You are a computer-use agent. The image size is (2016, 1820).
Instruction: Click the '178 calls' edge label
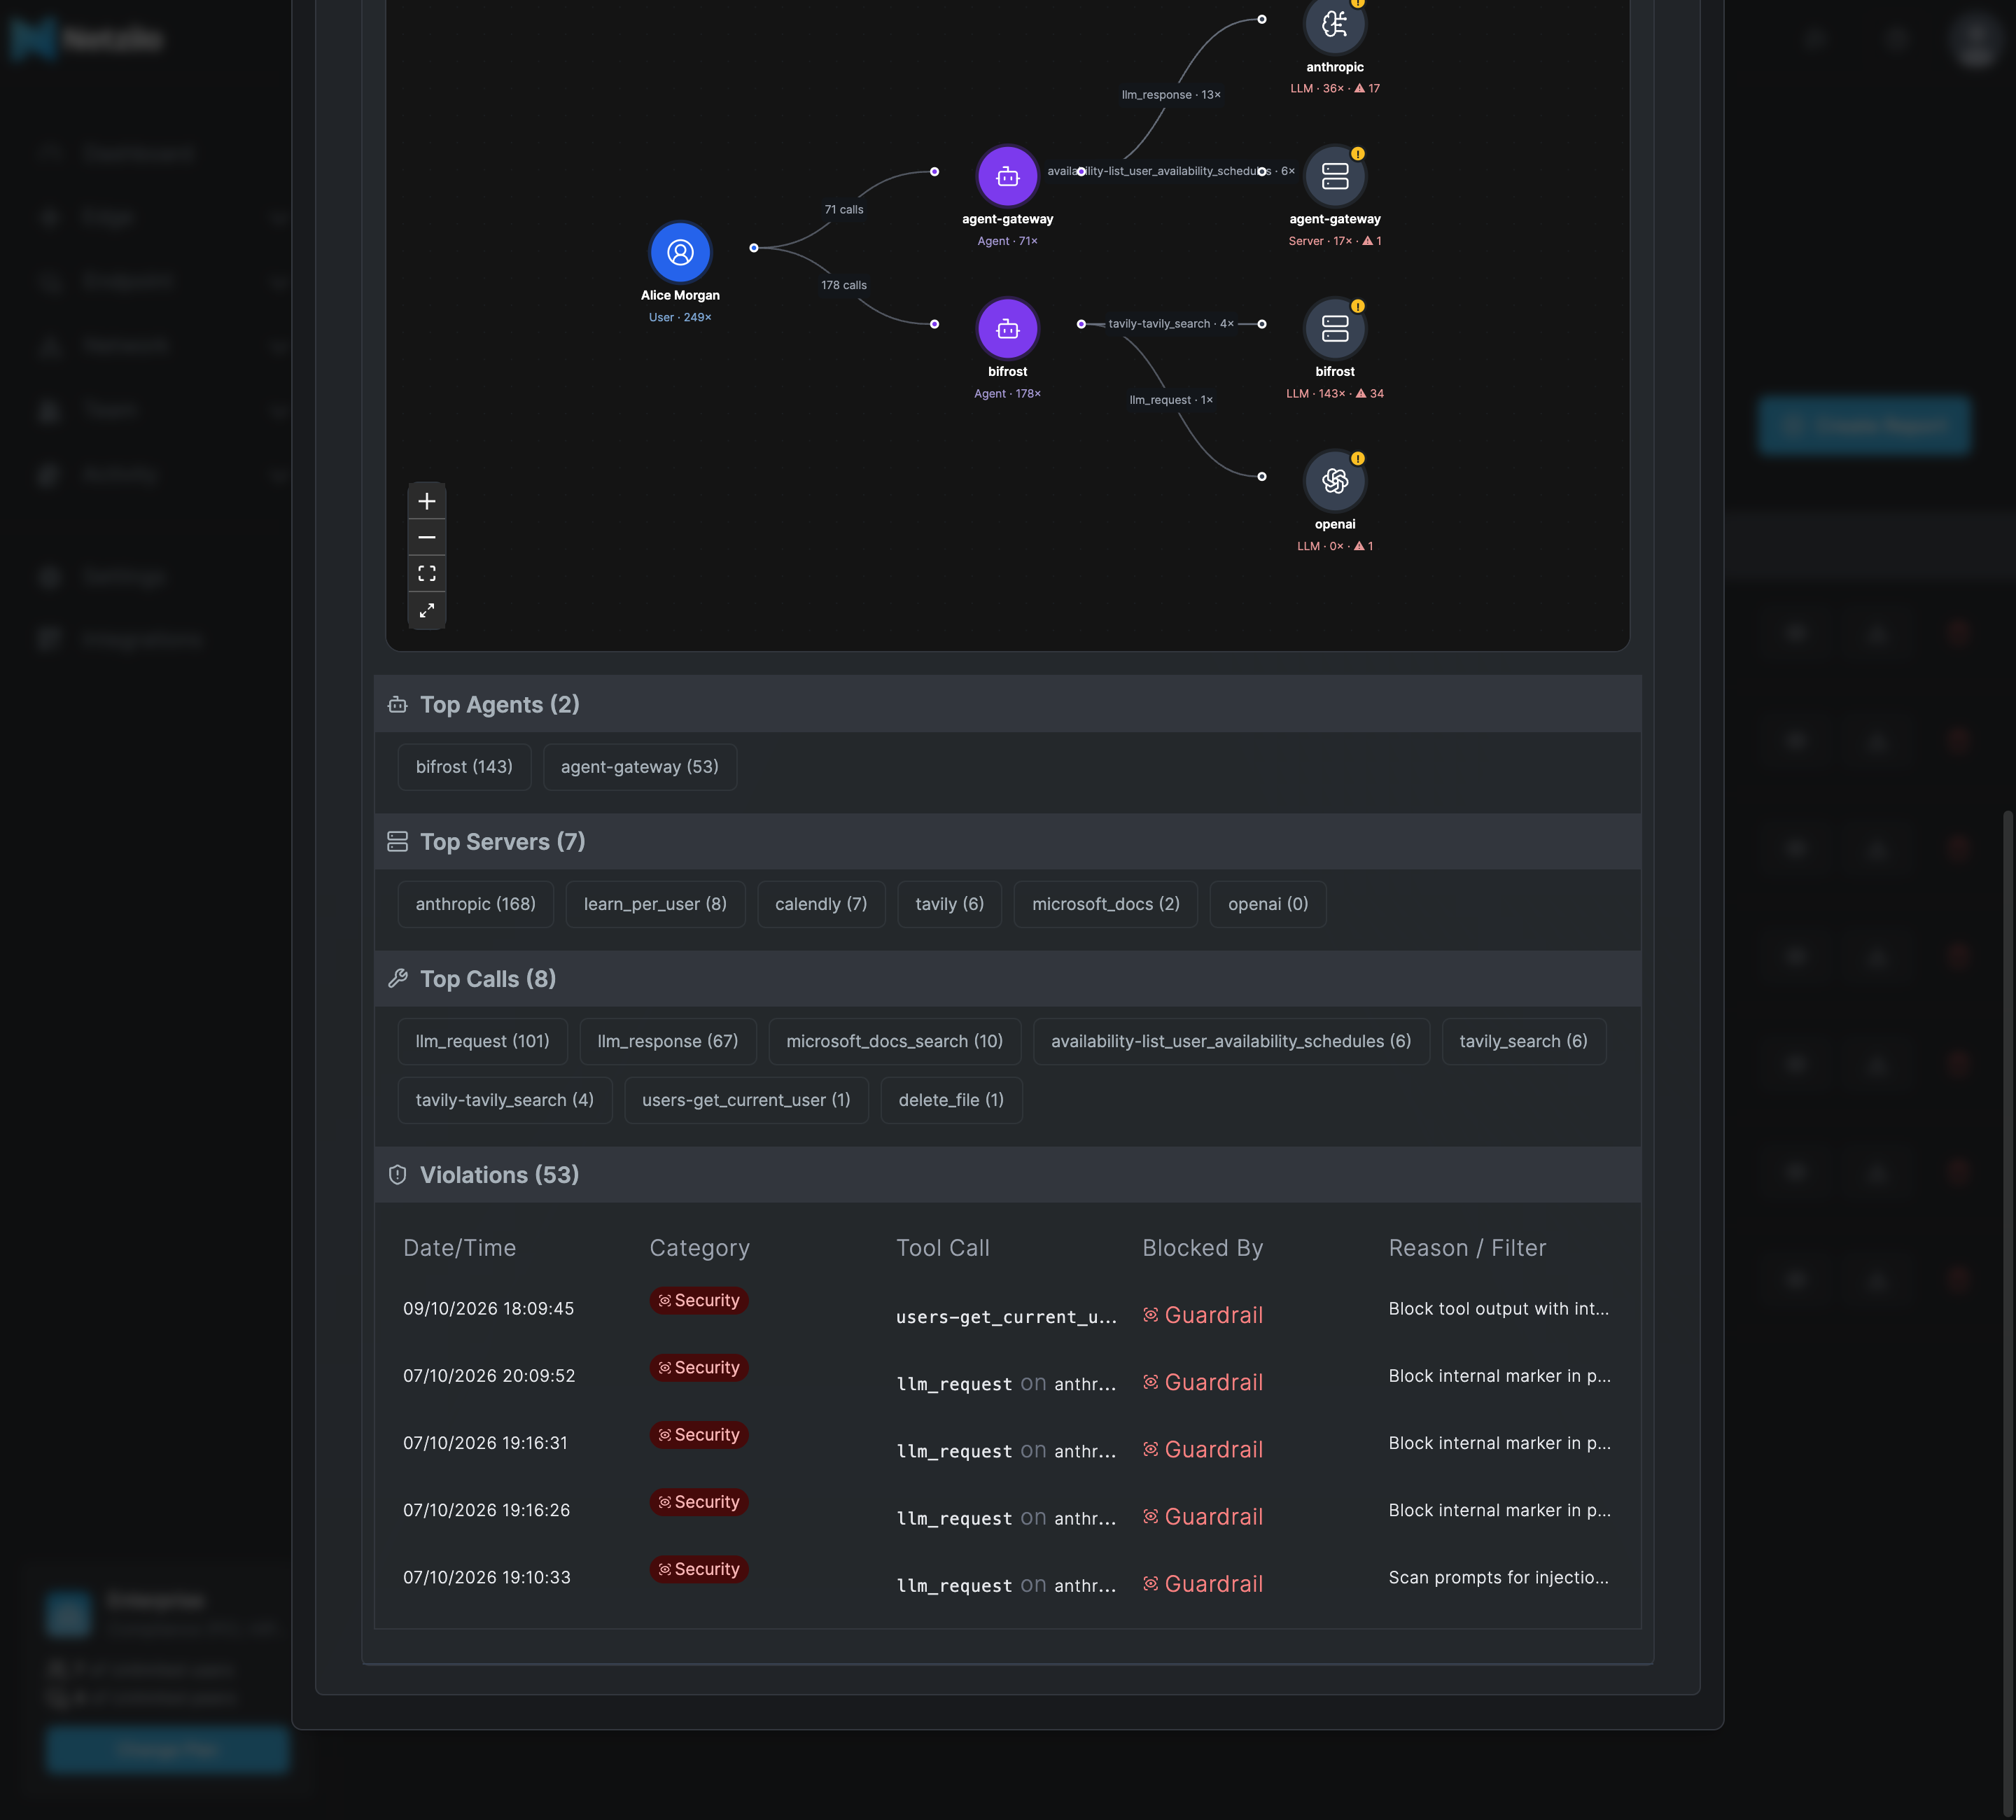pos(844,286)
